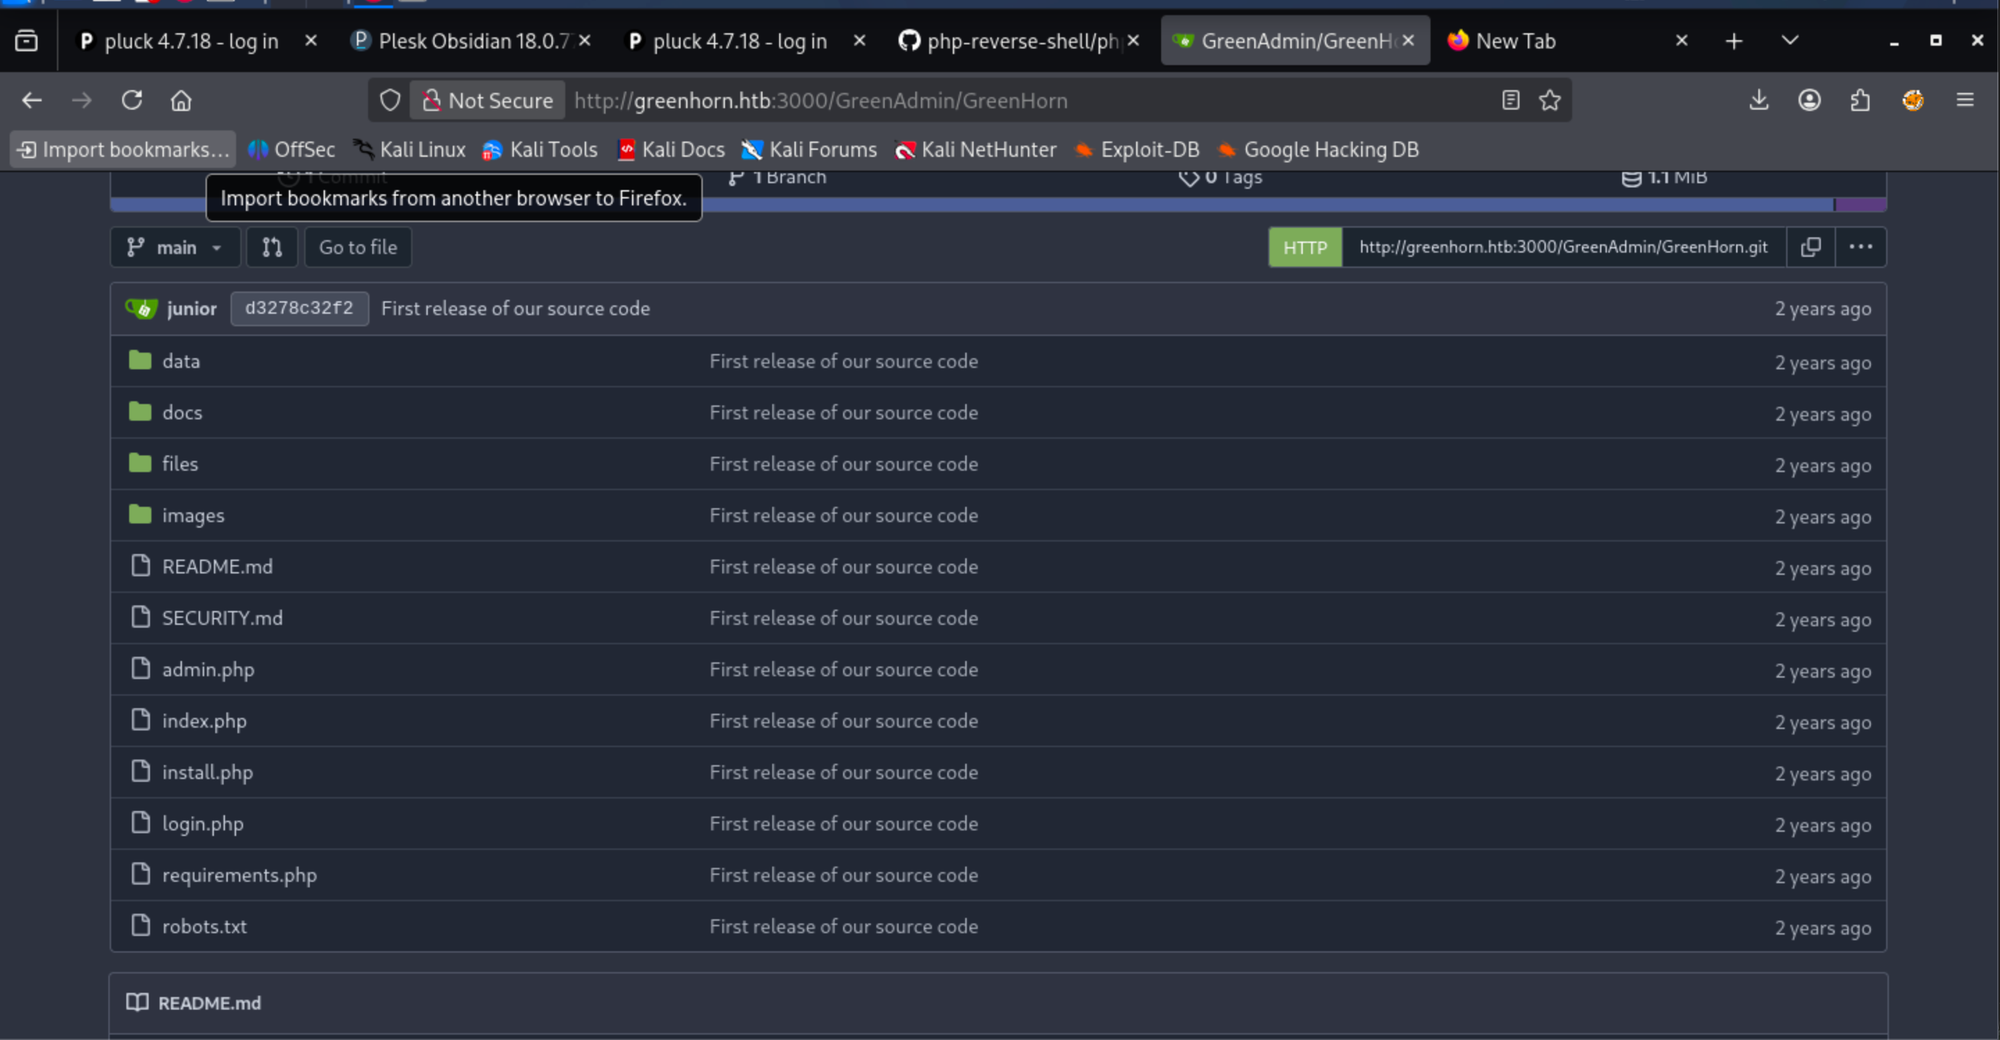The width and height of the screenshot is (2000, 1040).
Task: Click the bookmark star icon
Action: [1550, 100]
